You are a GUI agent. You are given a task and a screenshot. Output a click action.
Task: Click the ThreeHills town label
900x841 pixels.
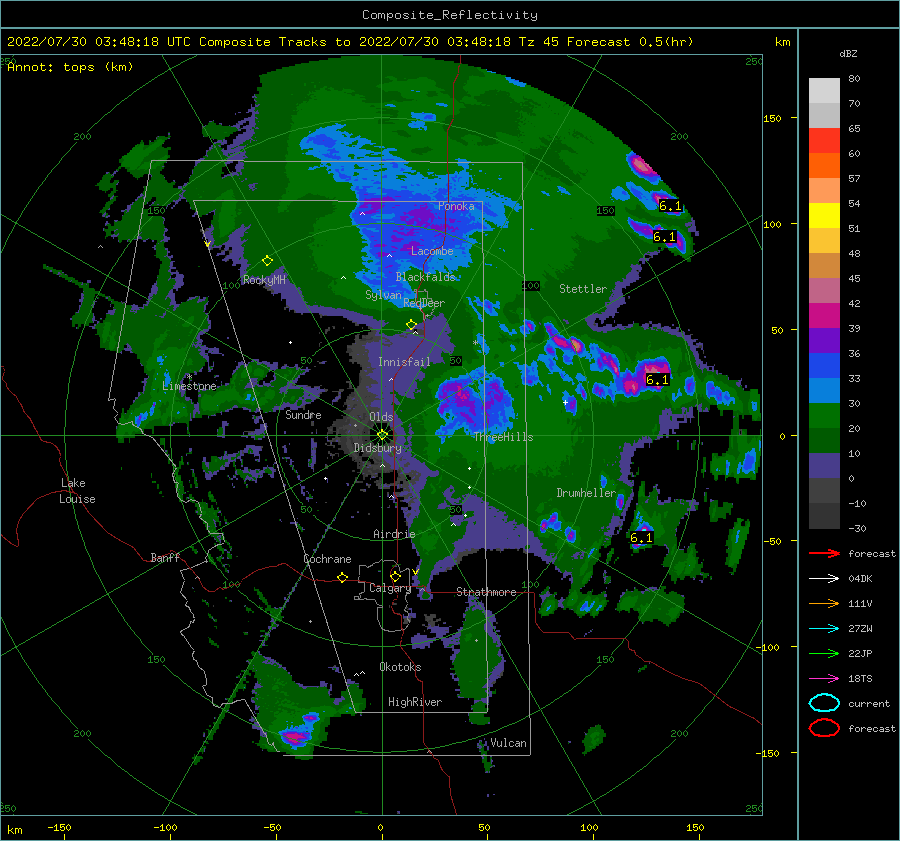point(503,437)
